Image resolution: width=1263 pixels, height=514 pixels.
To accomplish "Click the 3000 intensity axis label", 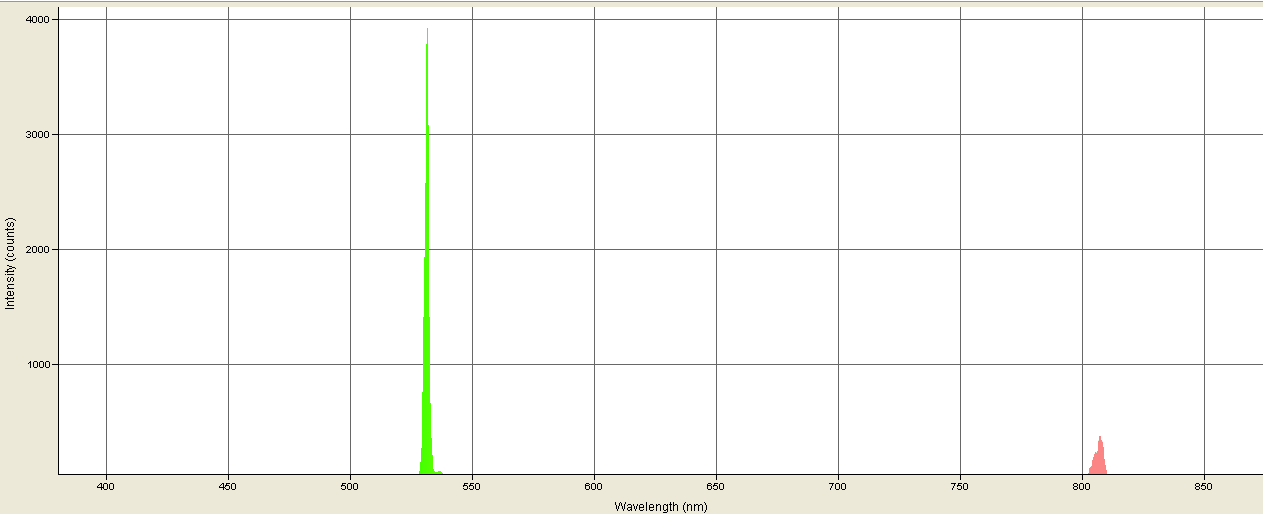I will point(39,135).
